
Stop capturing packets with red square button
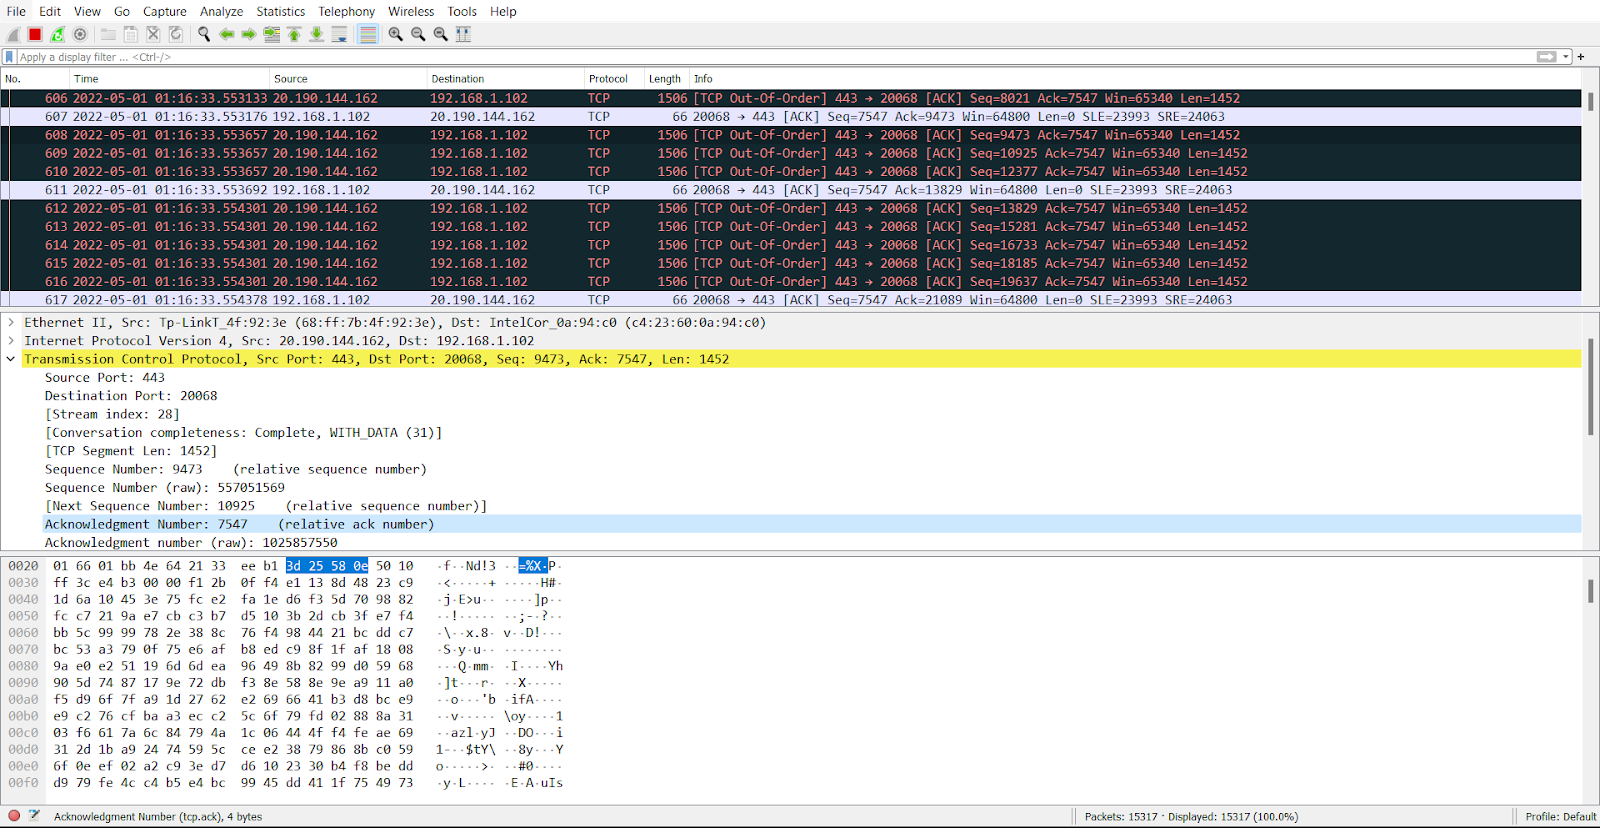point(35,34)
